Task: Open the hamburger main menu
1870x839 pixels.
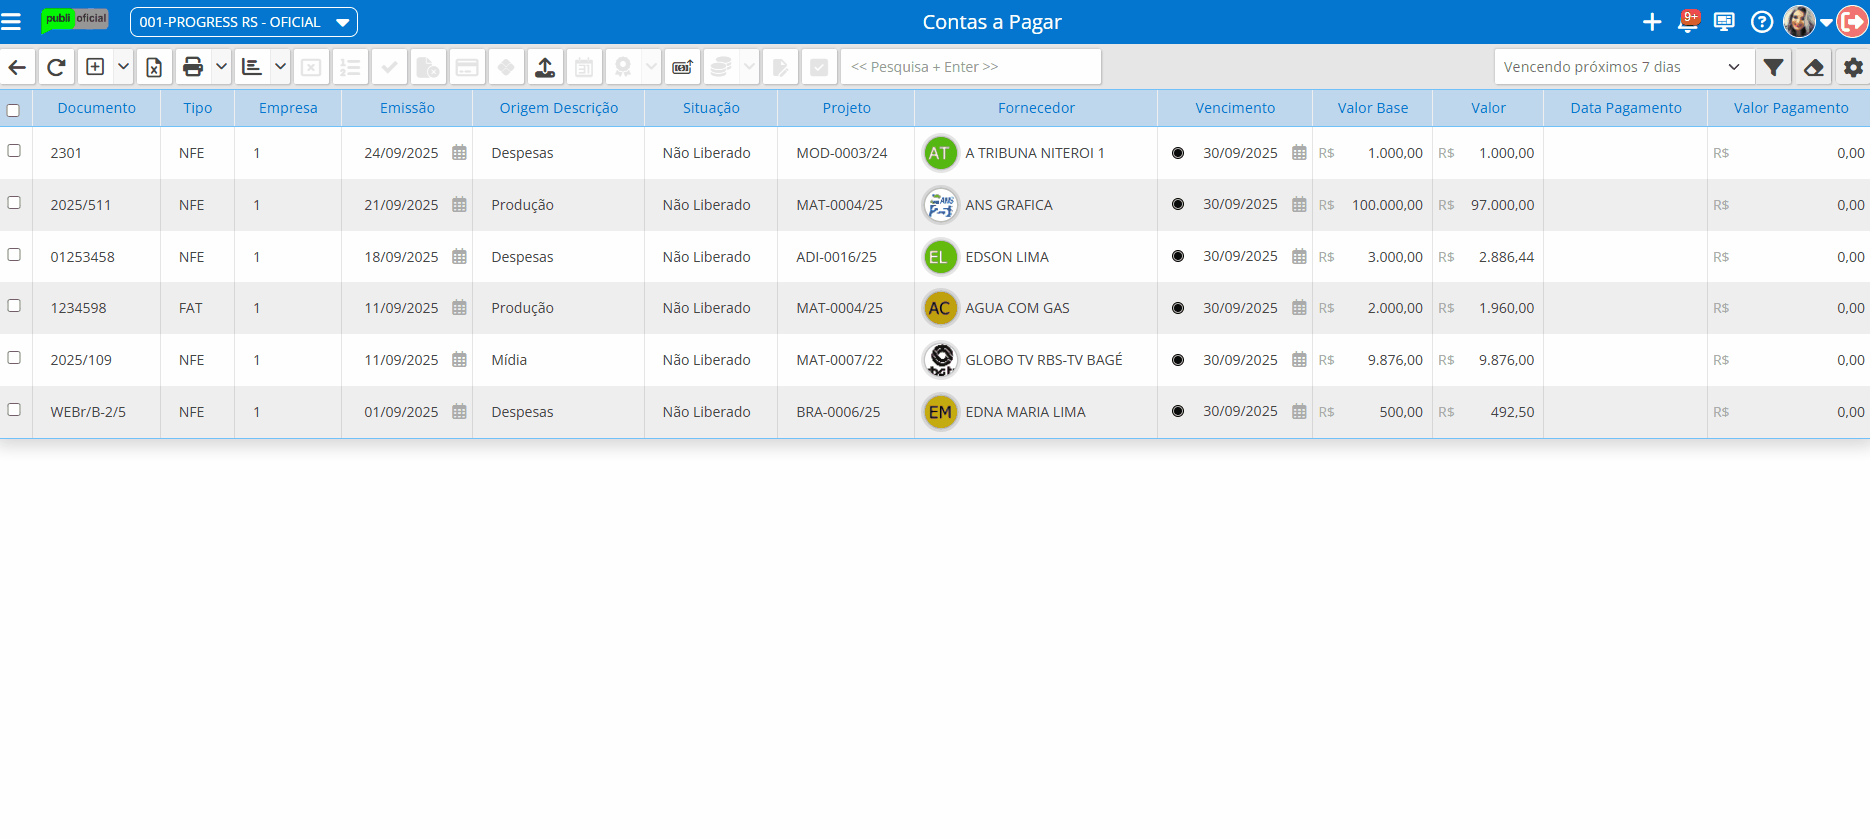Action: click(11, 22)
